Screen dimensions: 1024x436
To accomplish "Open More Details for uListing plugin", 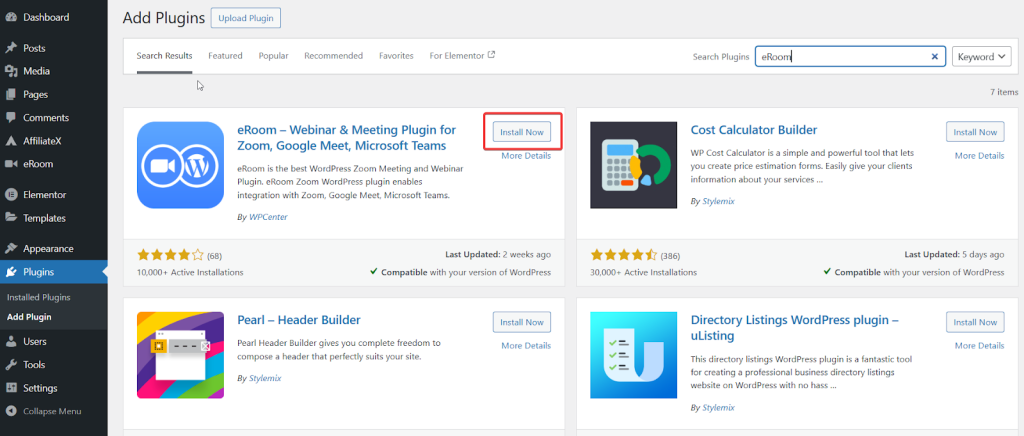I will 980,346.
